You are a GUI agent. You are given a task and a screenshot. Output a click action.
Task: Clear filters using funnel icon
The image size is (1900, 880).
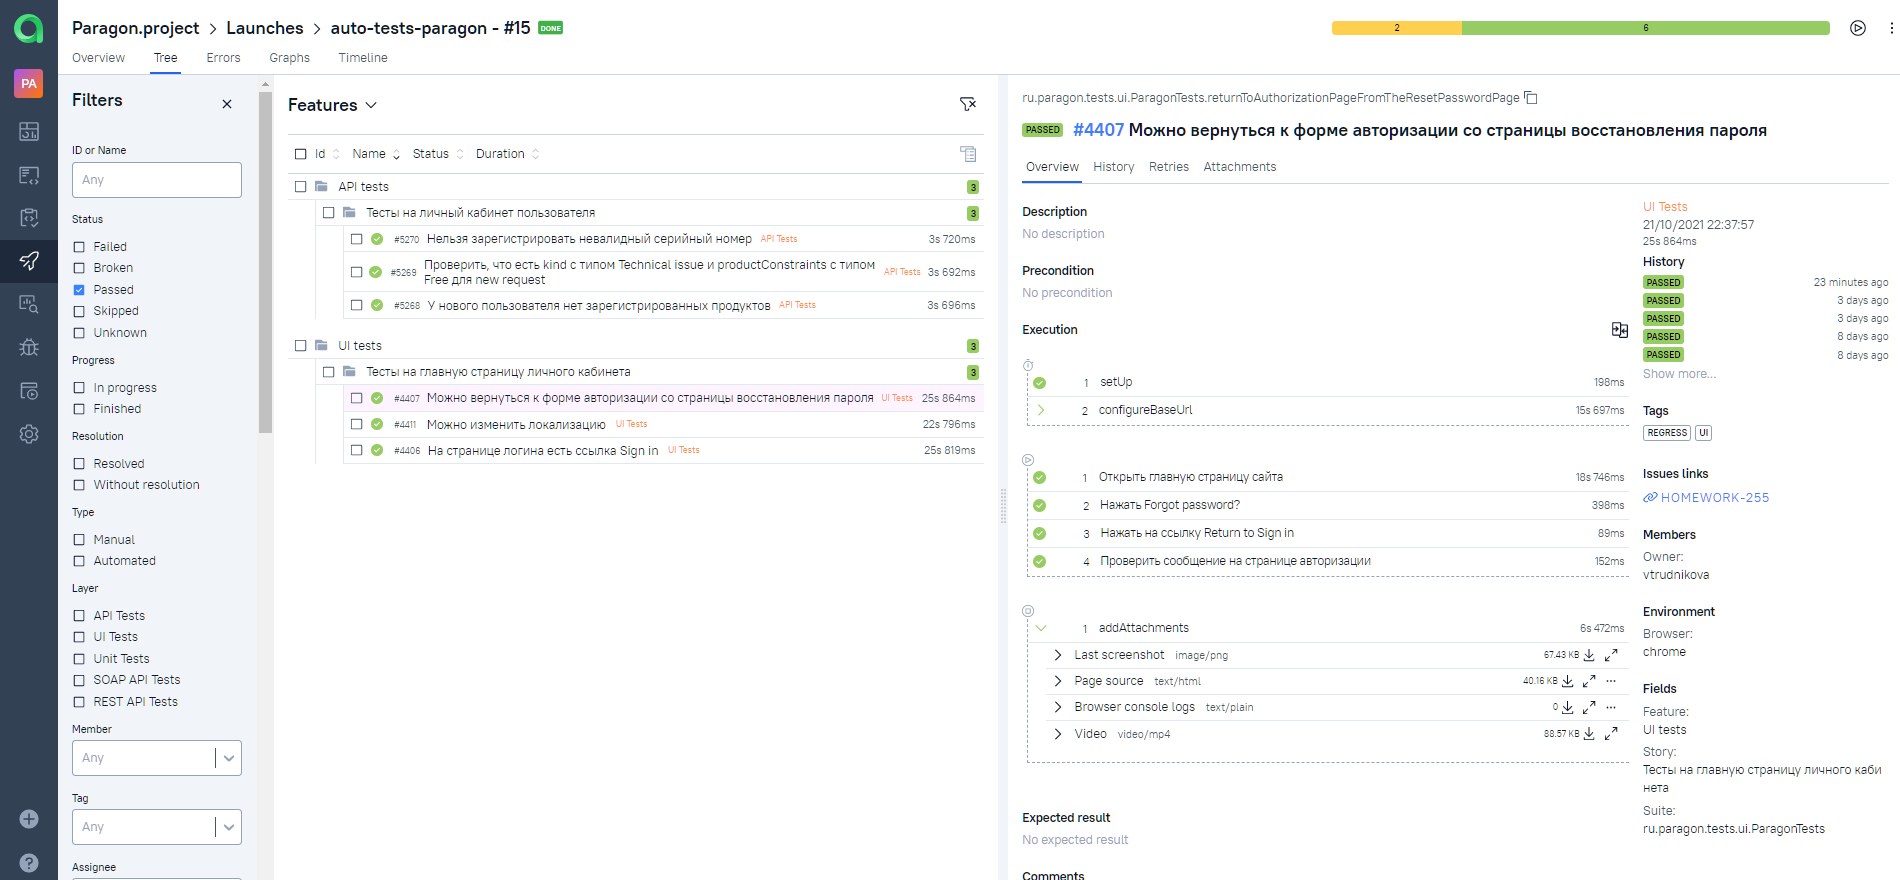point(967,104)
